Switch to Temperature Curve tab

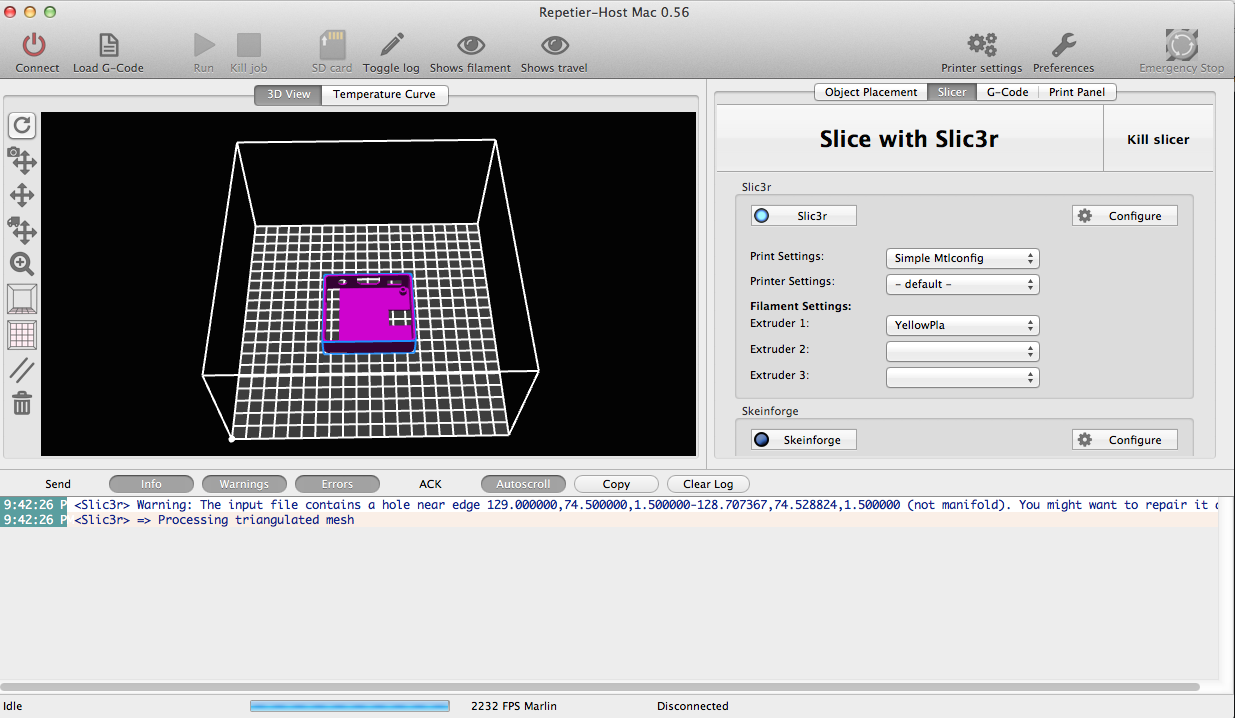pos(385,95)
